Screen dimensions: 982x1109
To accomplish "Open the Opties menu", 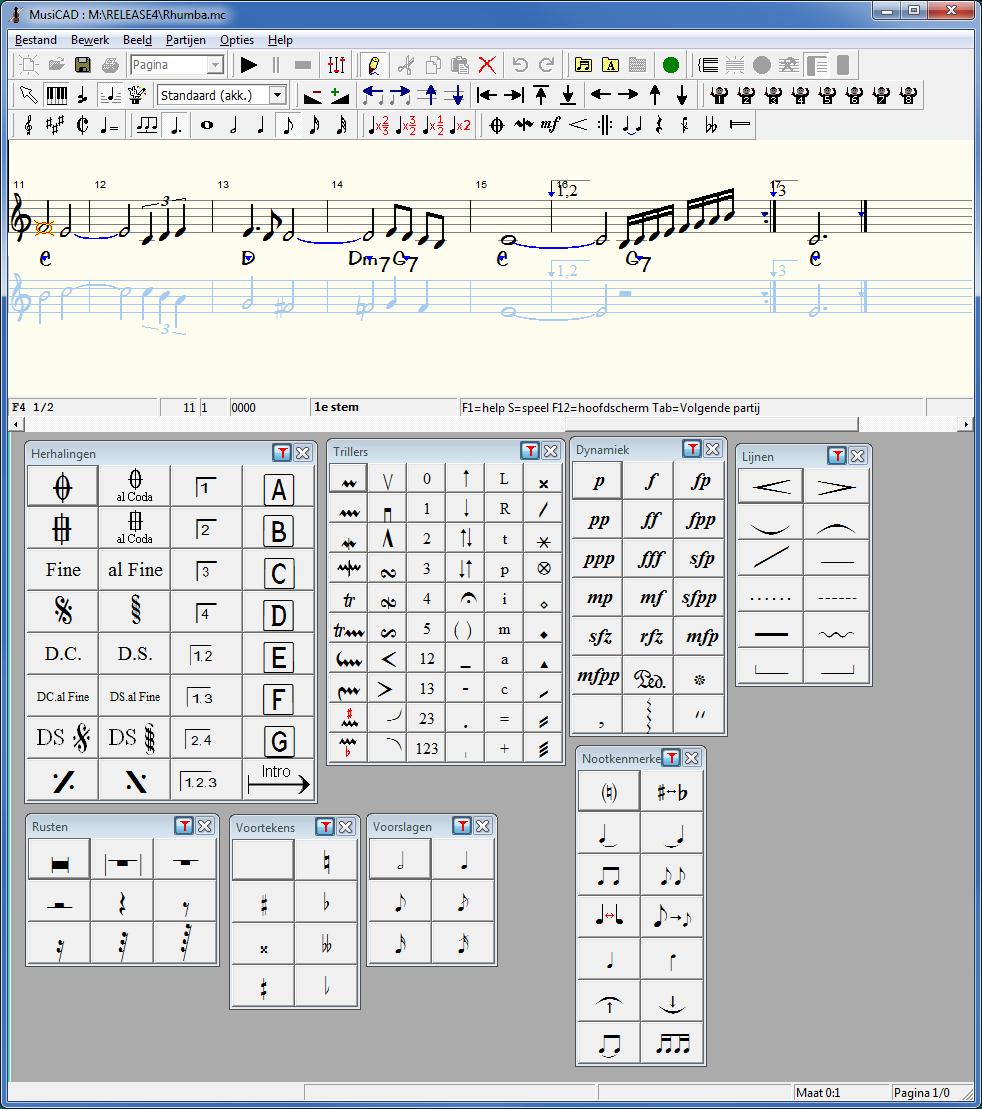I will [x=236, y=40].
